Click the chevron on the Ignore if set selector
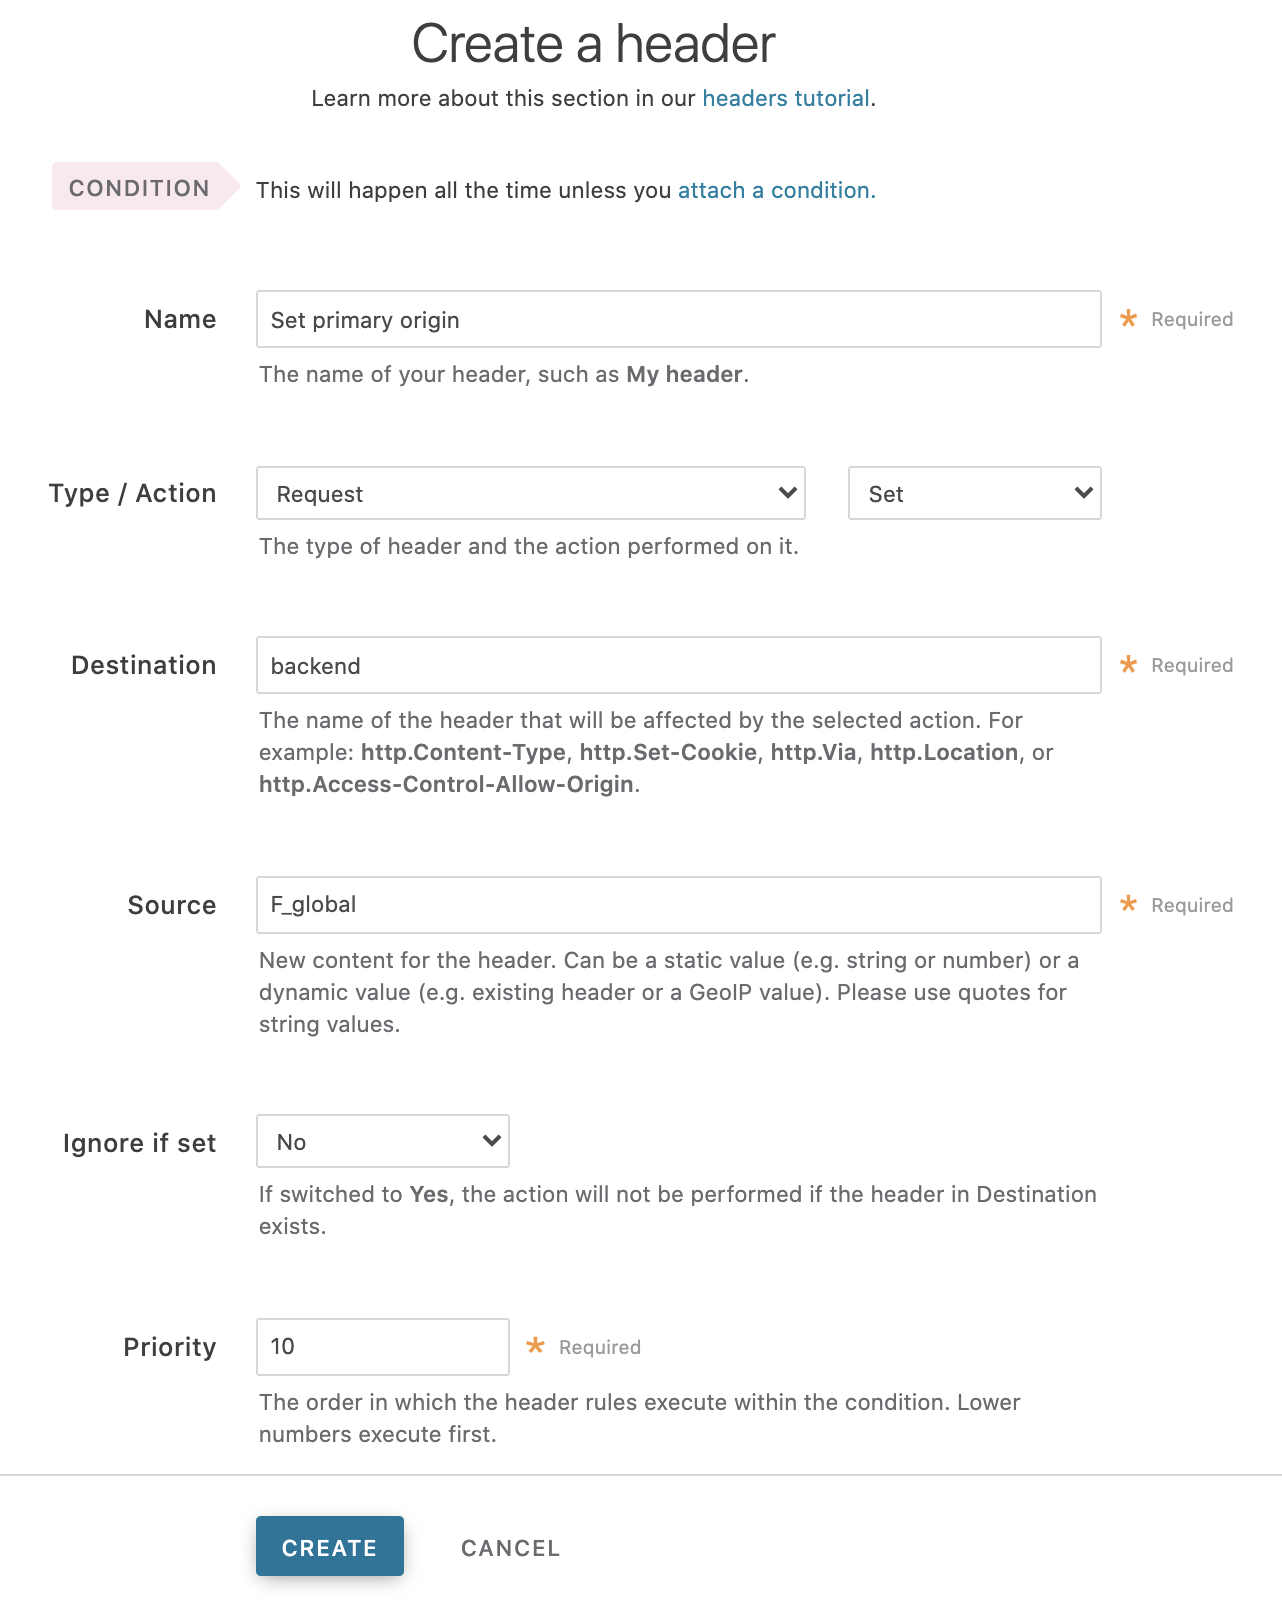Viewport: 1282px width, 1610px height. tap(489, 1140)
